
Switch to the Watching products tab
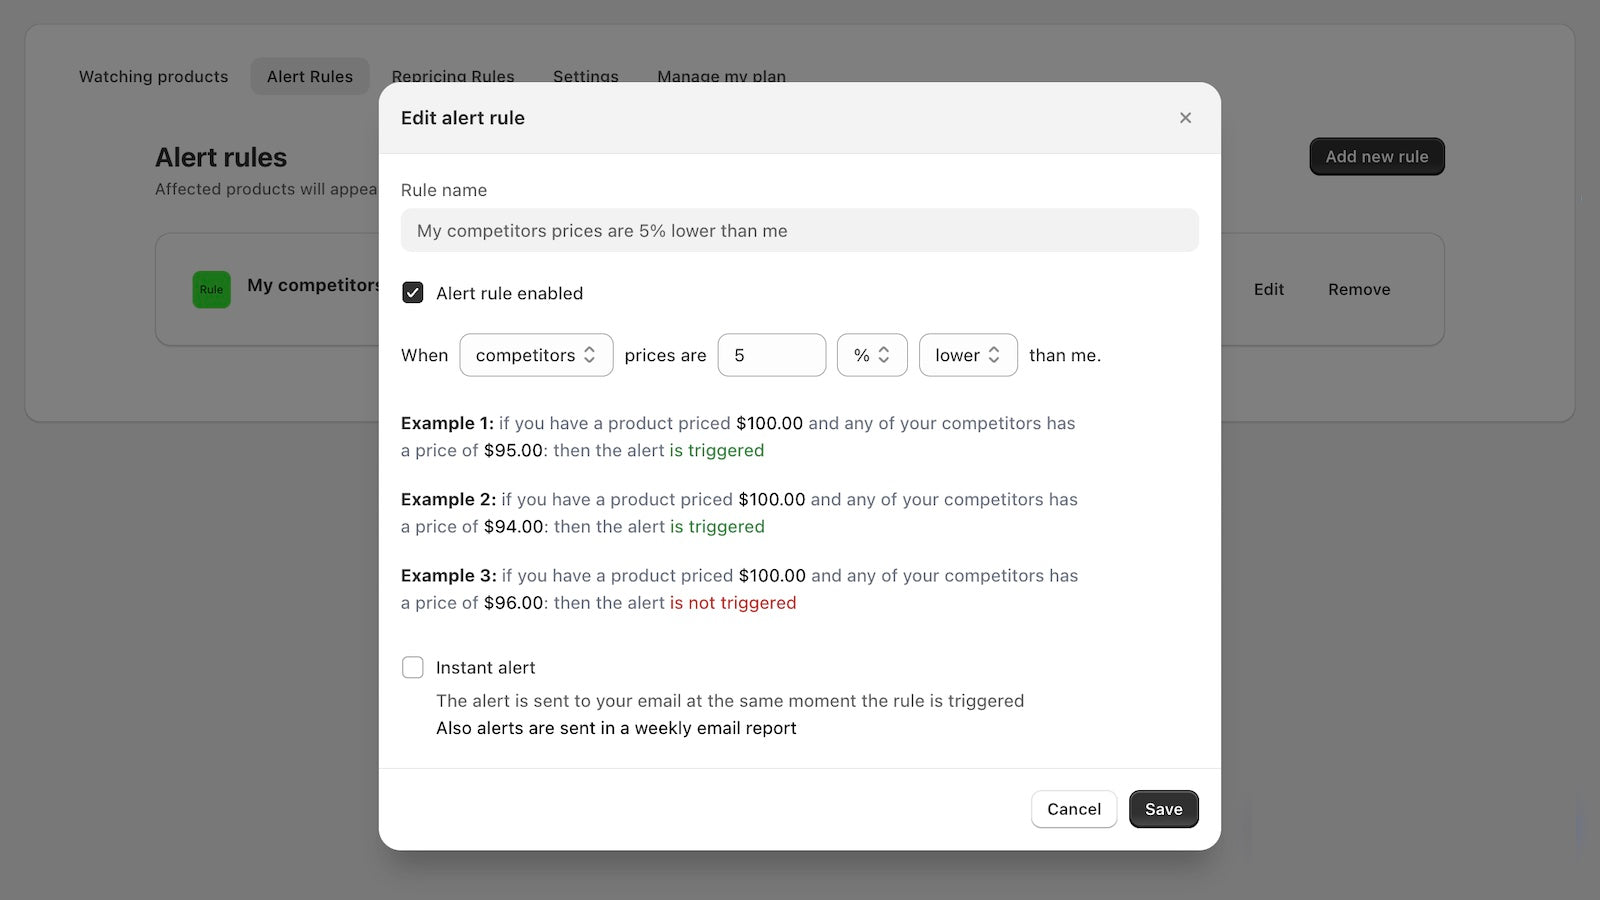point(152,76)
